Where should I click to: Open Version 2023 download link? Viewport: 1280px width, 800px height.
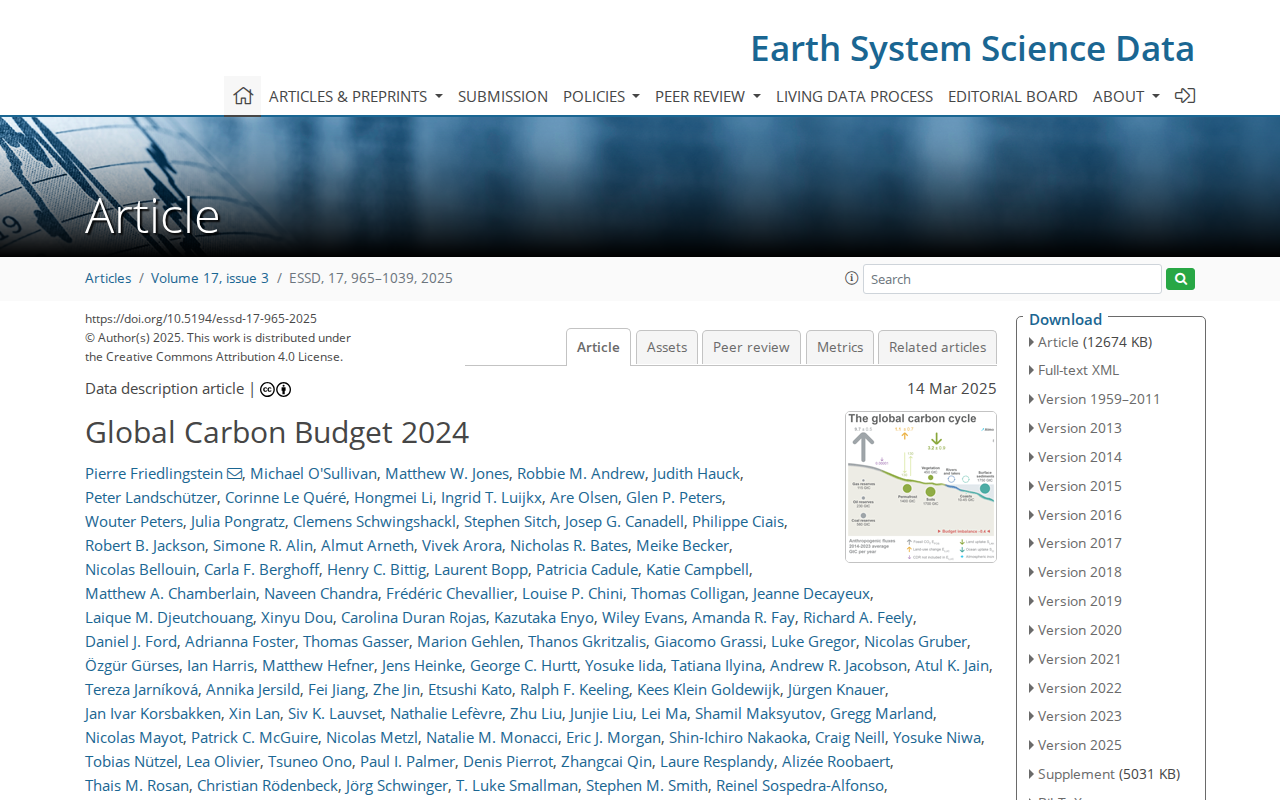pyautogui.click(x=1080, y=716)
